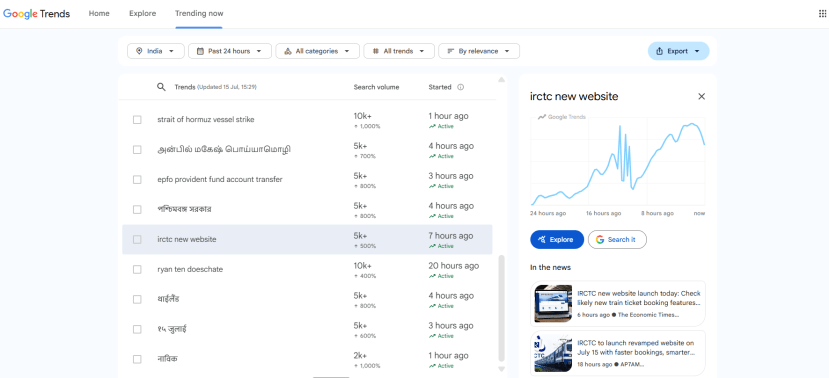
Task: Open the India location dropdown
Action: click(x=155, y=51)
